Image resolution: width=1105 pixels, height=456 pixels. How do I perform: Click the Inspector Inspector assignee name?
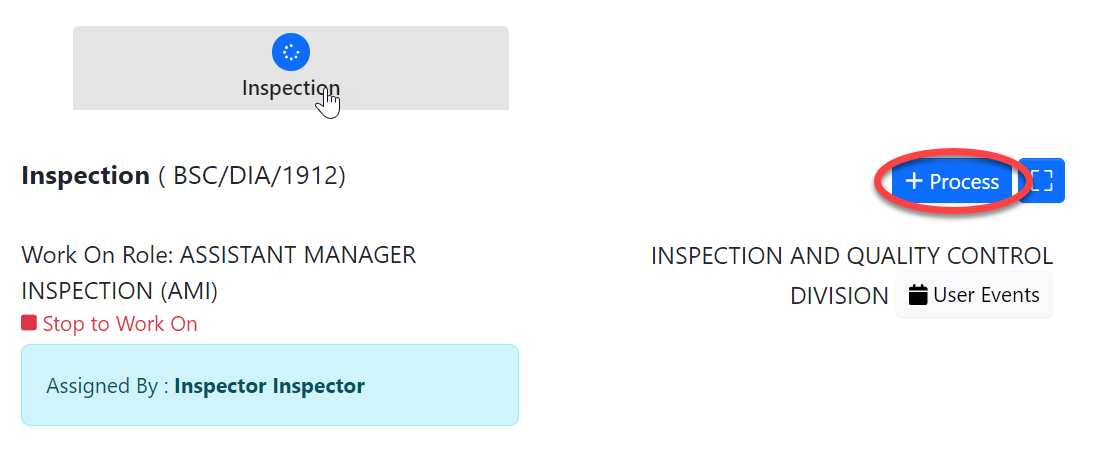point(269,386)
